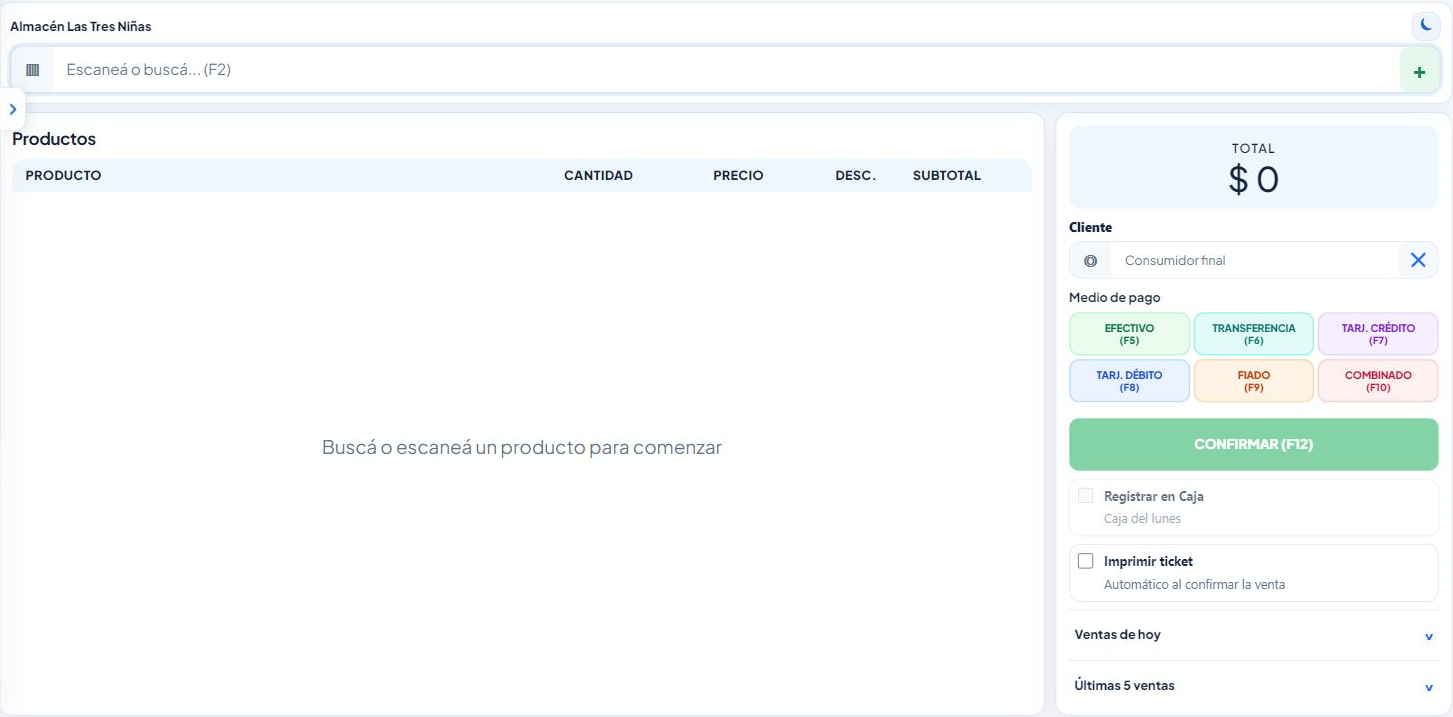Select Fiado (F9) payment method
This screenshot has width=1453, height=717.
pyautogui.click(x=1254, y=381)
